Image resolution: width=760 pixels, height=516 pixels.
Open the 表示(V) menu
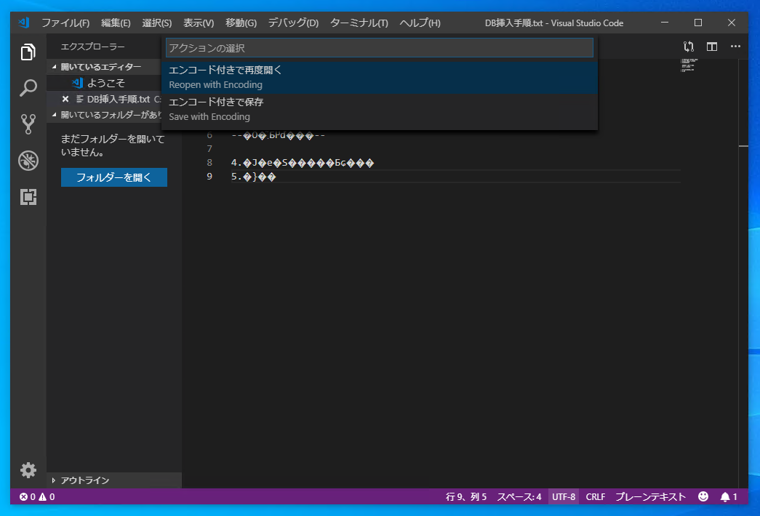[x=198, y=23]
